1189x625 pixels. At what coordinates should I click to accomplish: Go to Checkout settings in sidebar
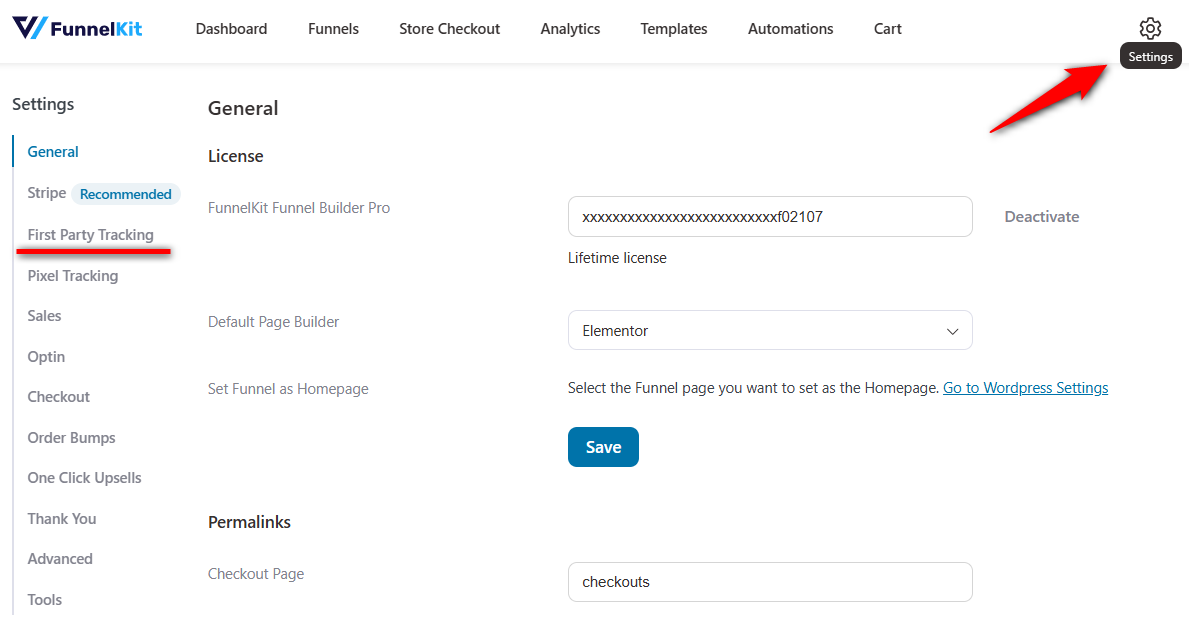click(58, 397)
